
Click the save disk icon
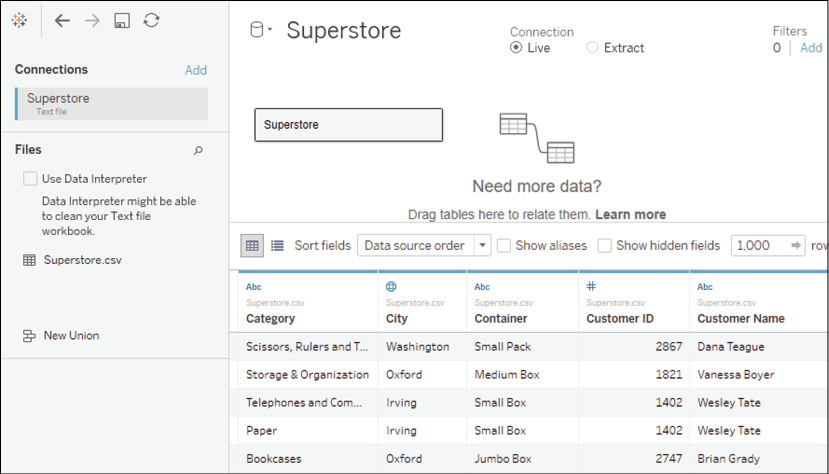tap(122, 21)
